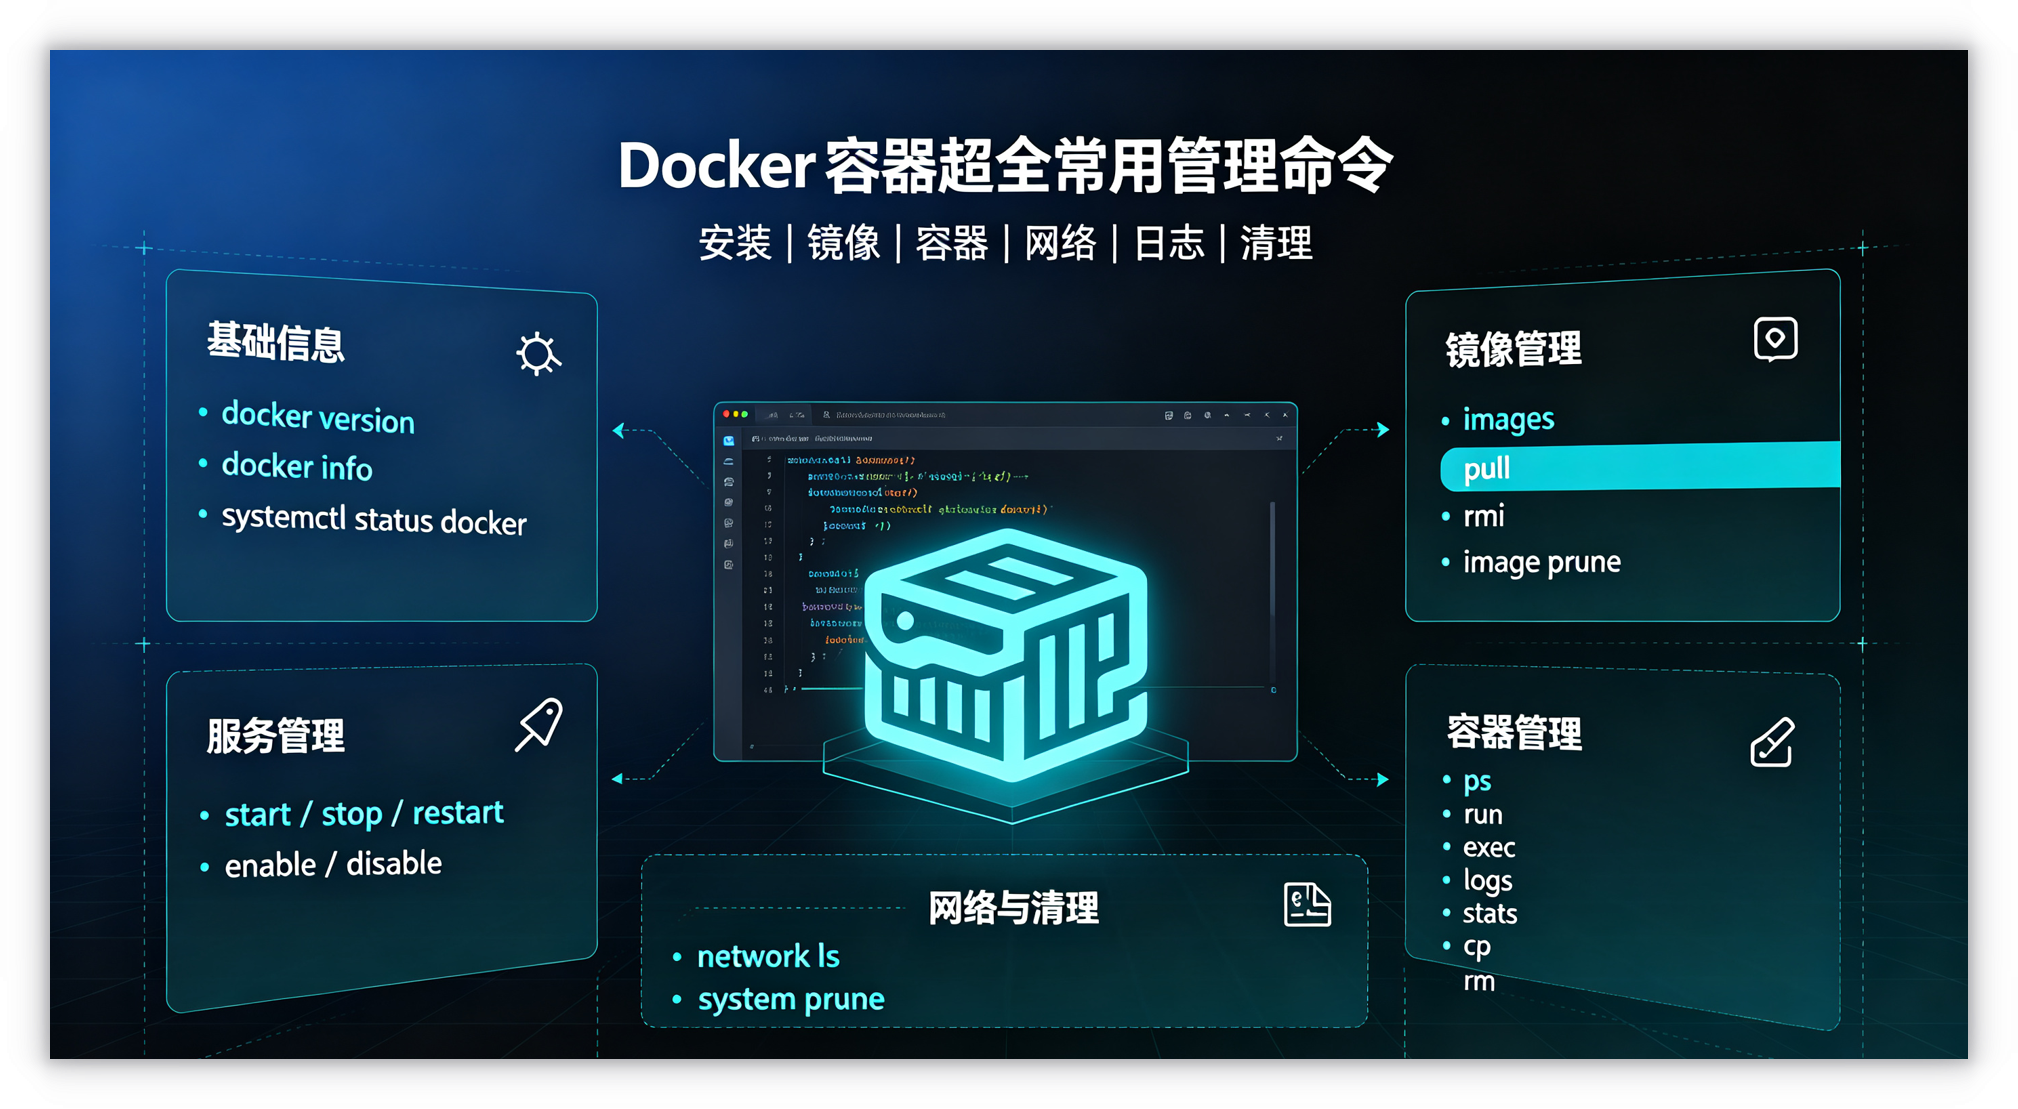Click systemctl status docker text
Screen dimensions: 2018x1109
[374, 520]
